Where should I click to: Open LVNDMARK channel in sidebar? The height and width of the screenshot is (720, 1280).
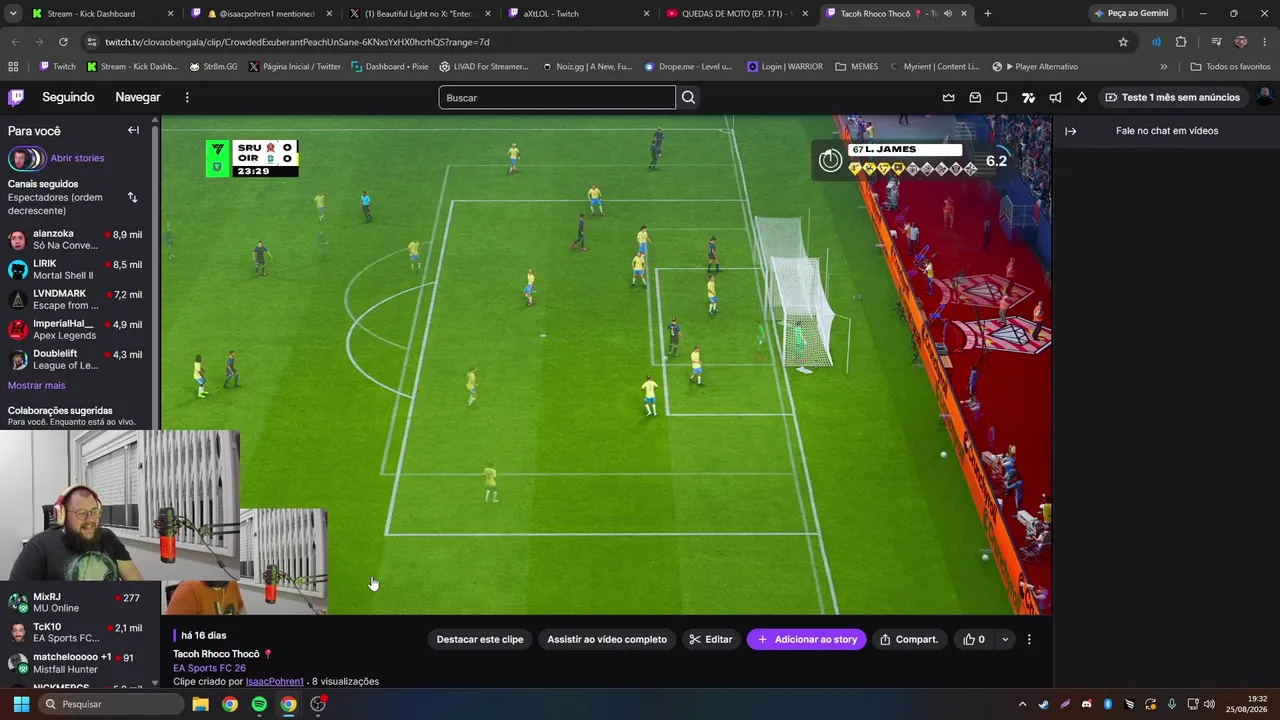(76, 299)
